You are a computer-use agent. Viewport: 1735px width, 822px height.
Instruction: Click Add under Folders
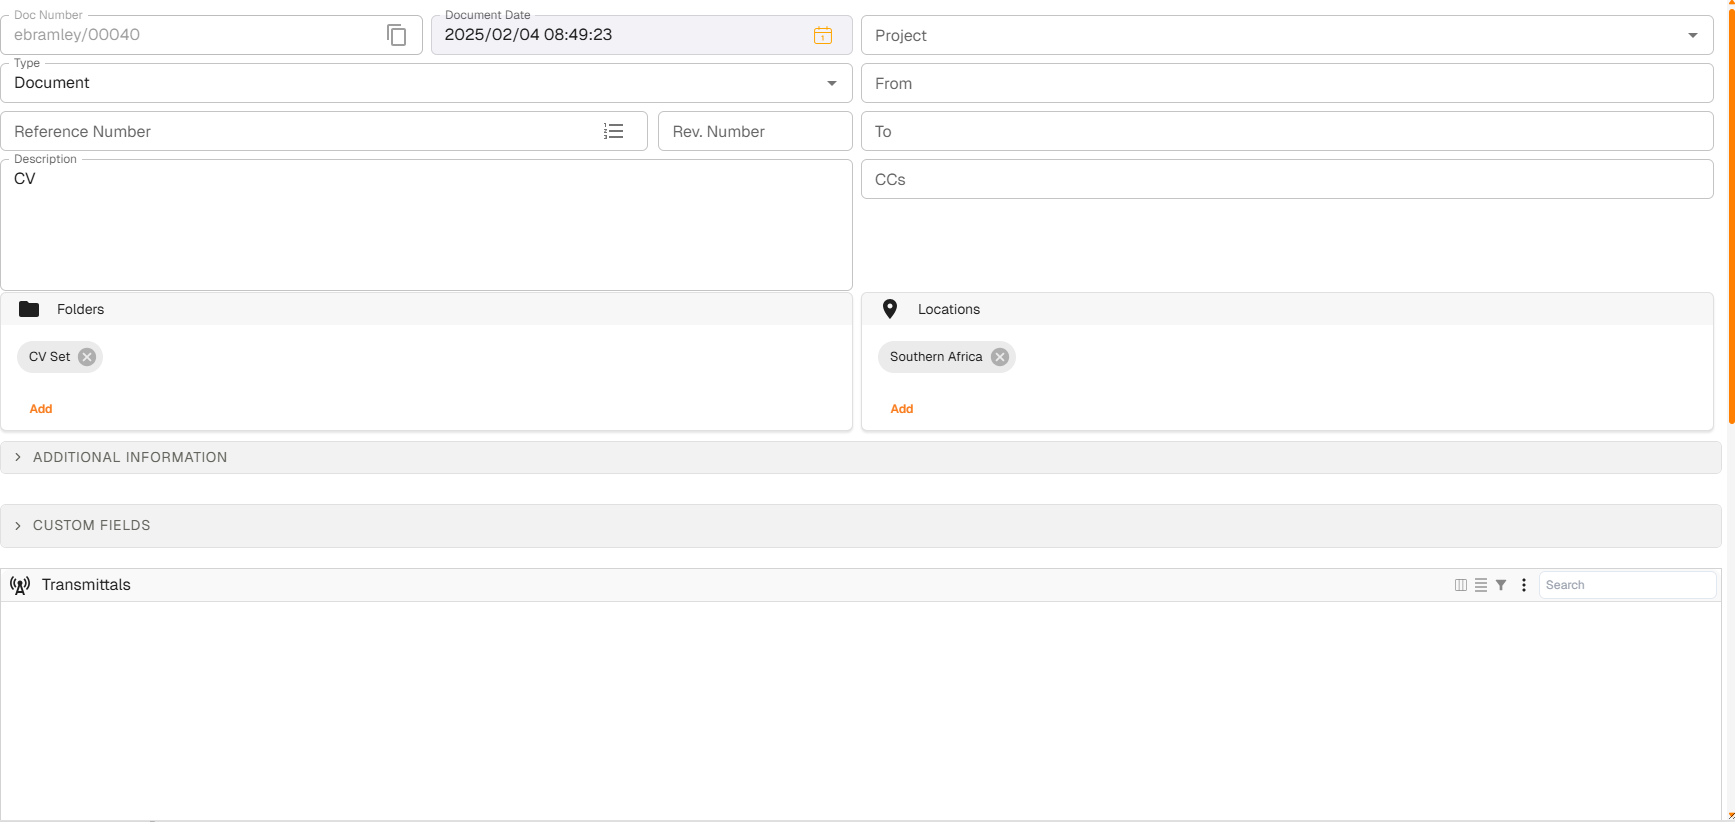tap(41, 409)
